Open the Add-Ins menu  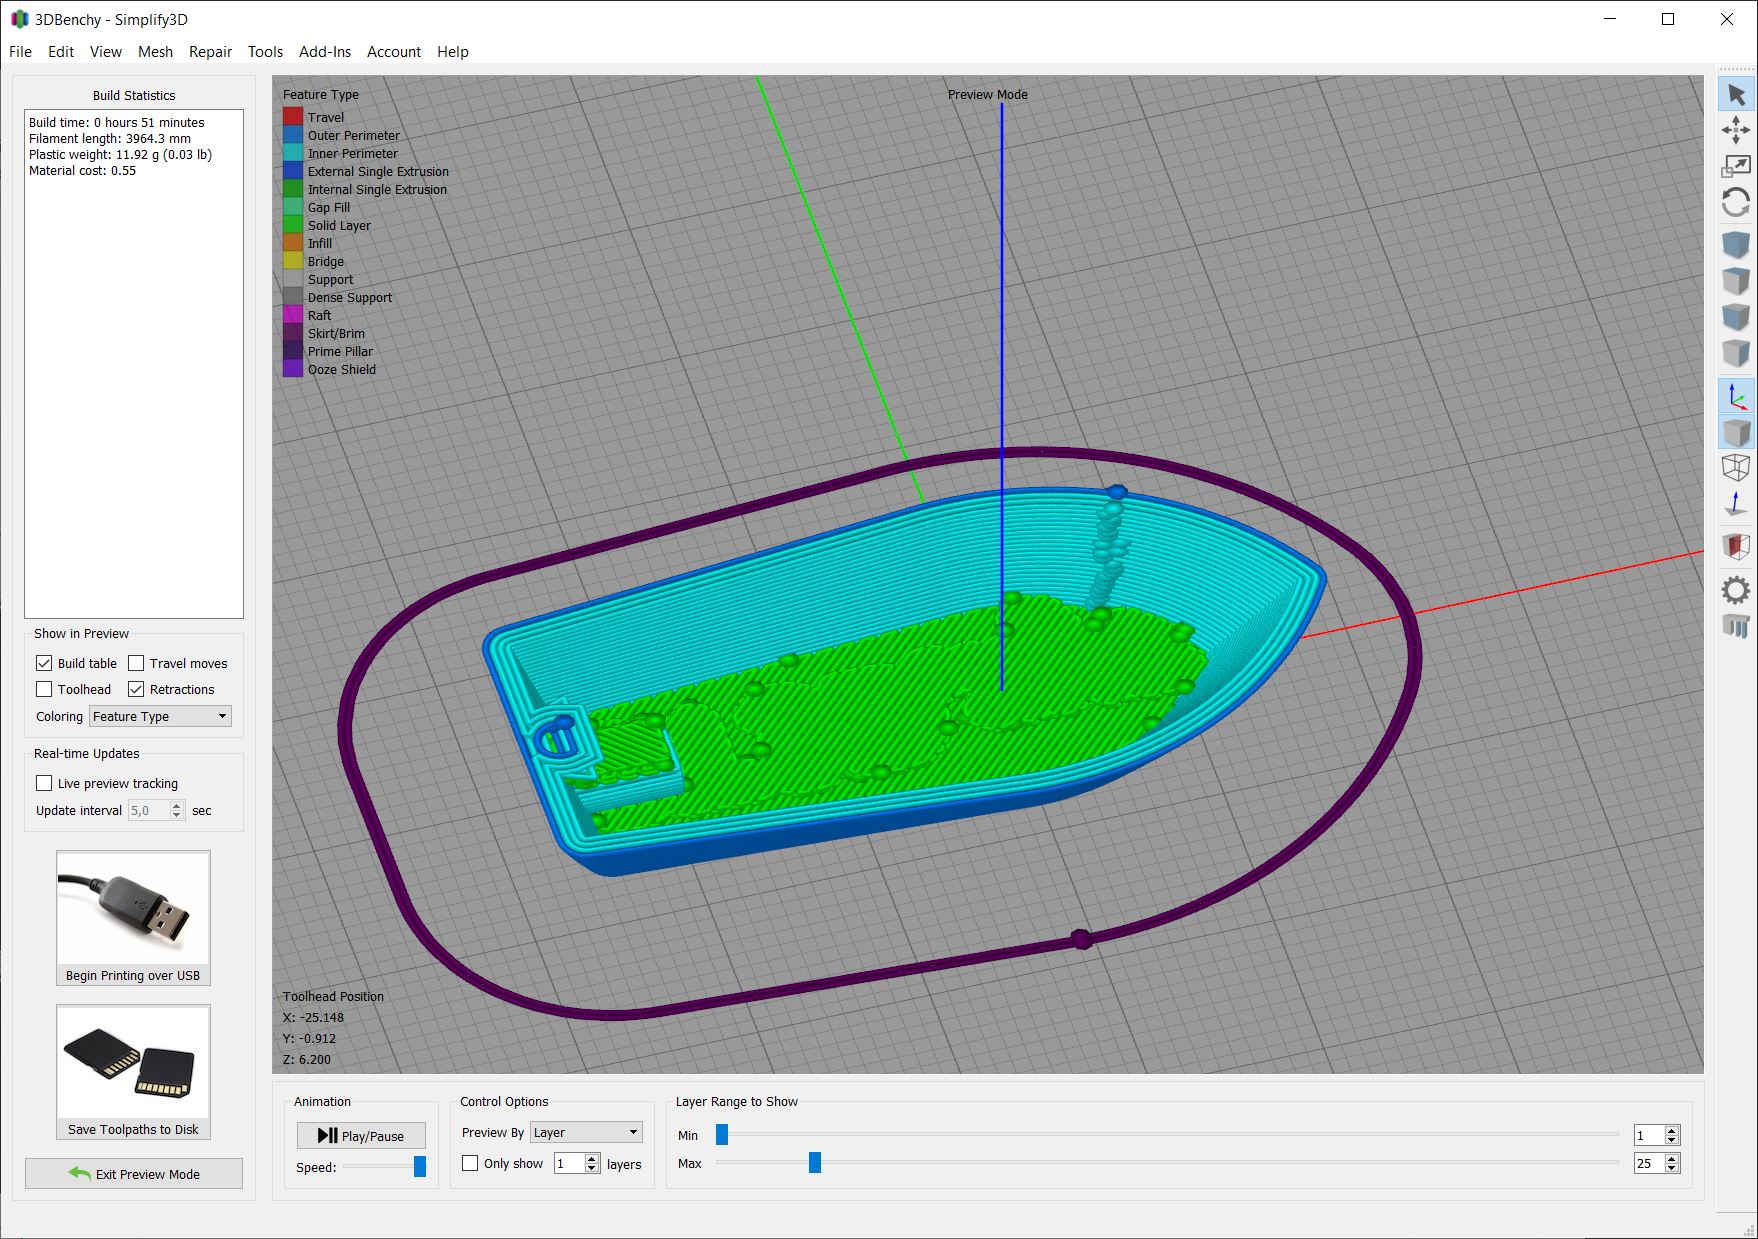(x=325, y=51)
